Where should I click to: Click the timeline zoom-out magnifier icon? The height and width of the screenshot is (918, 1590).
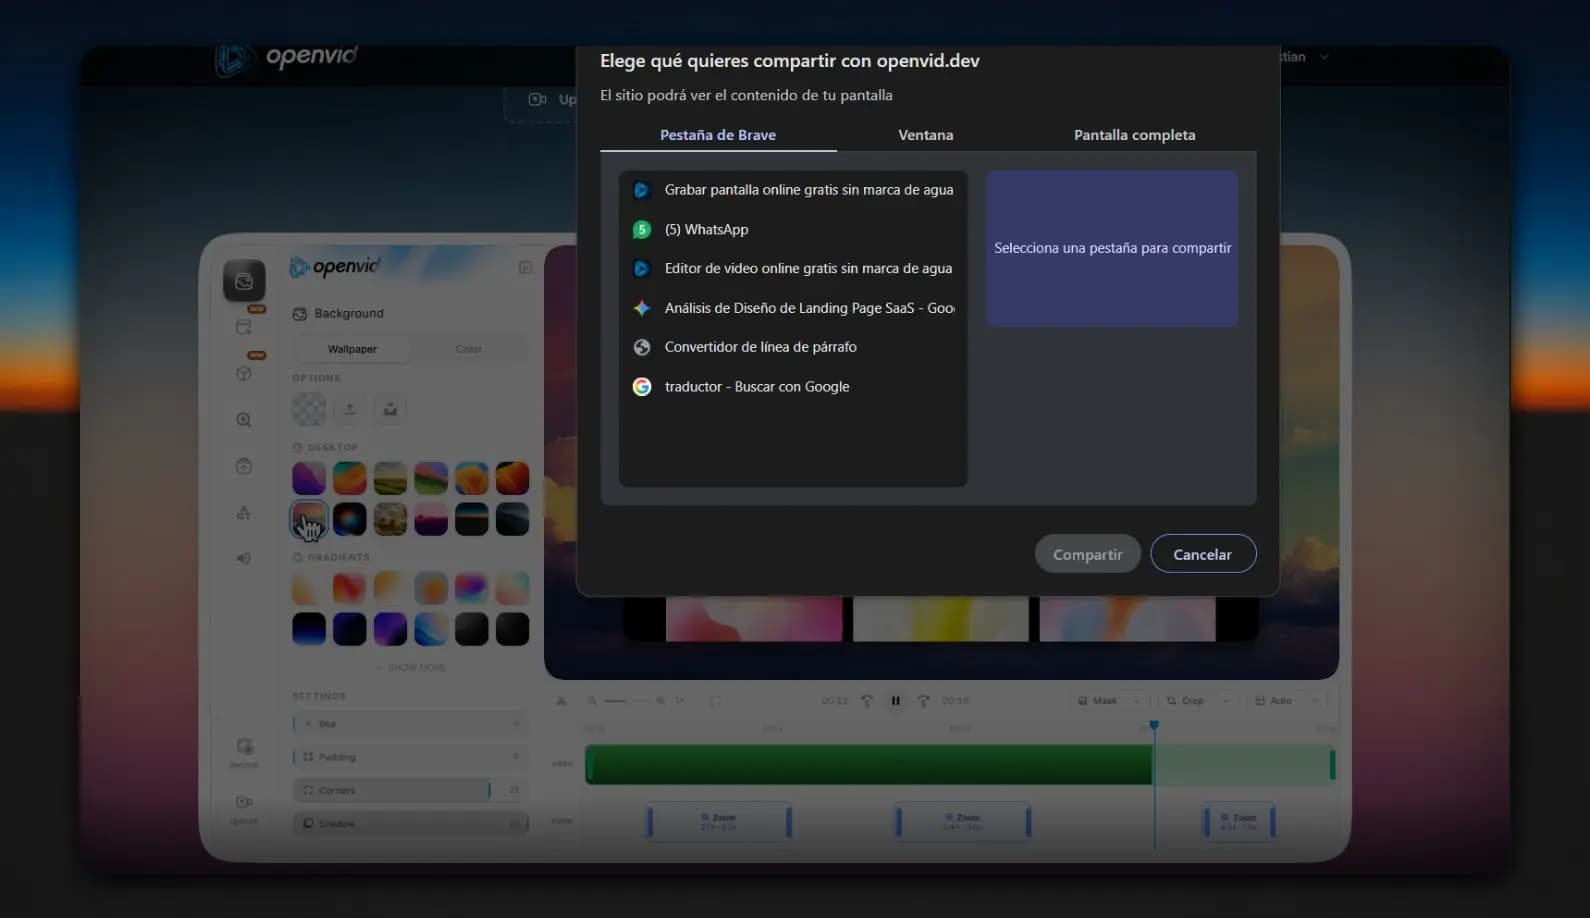592,701
